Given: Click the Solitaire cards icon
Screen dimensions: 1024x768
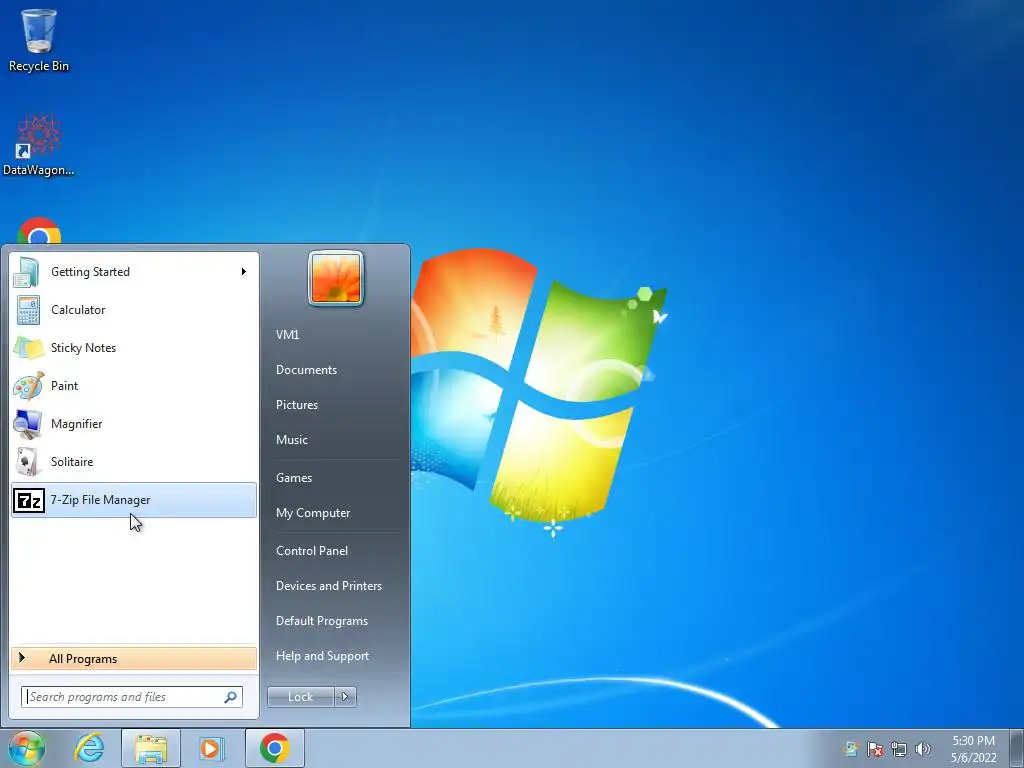Looking at the screenshot, I should [27, 462].
